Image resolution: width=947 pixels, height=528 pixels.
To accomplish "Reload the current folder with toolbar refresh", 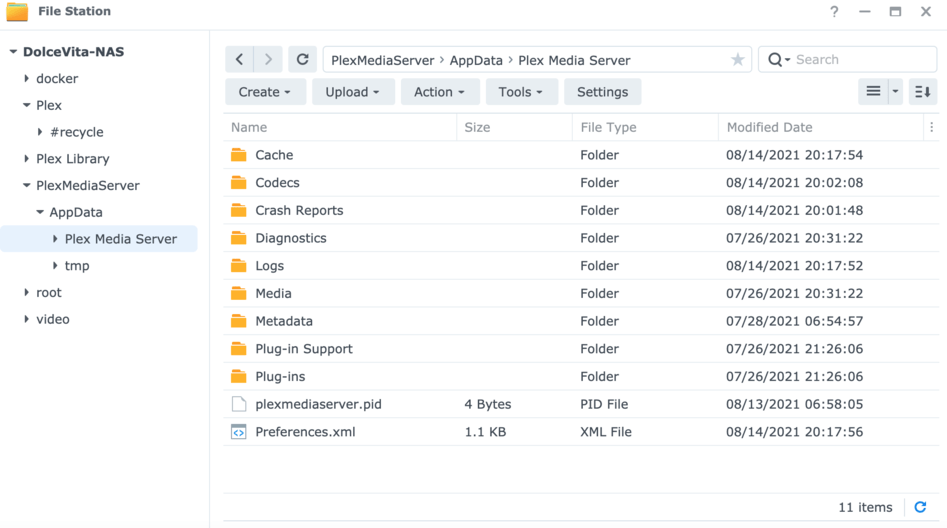I will pyautogui.click(x=303, y=59).
